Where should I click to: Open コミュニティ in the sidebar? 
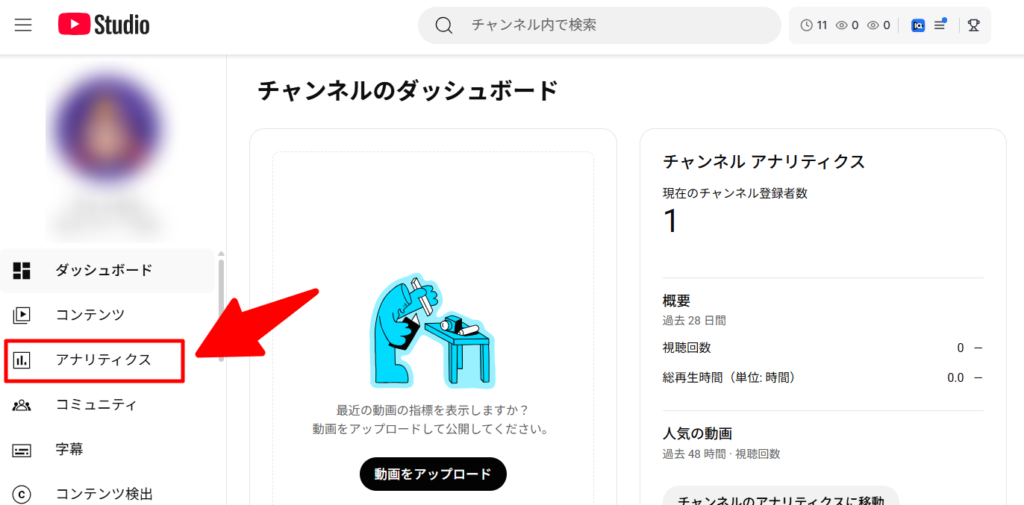(108, 405)
